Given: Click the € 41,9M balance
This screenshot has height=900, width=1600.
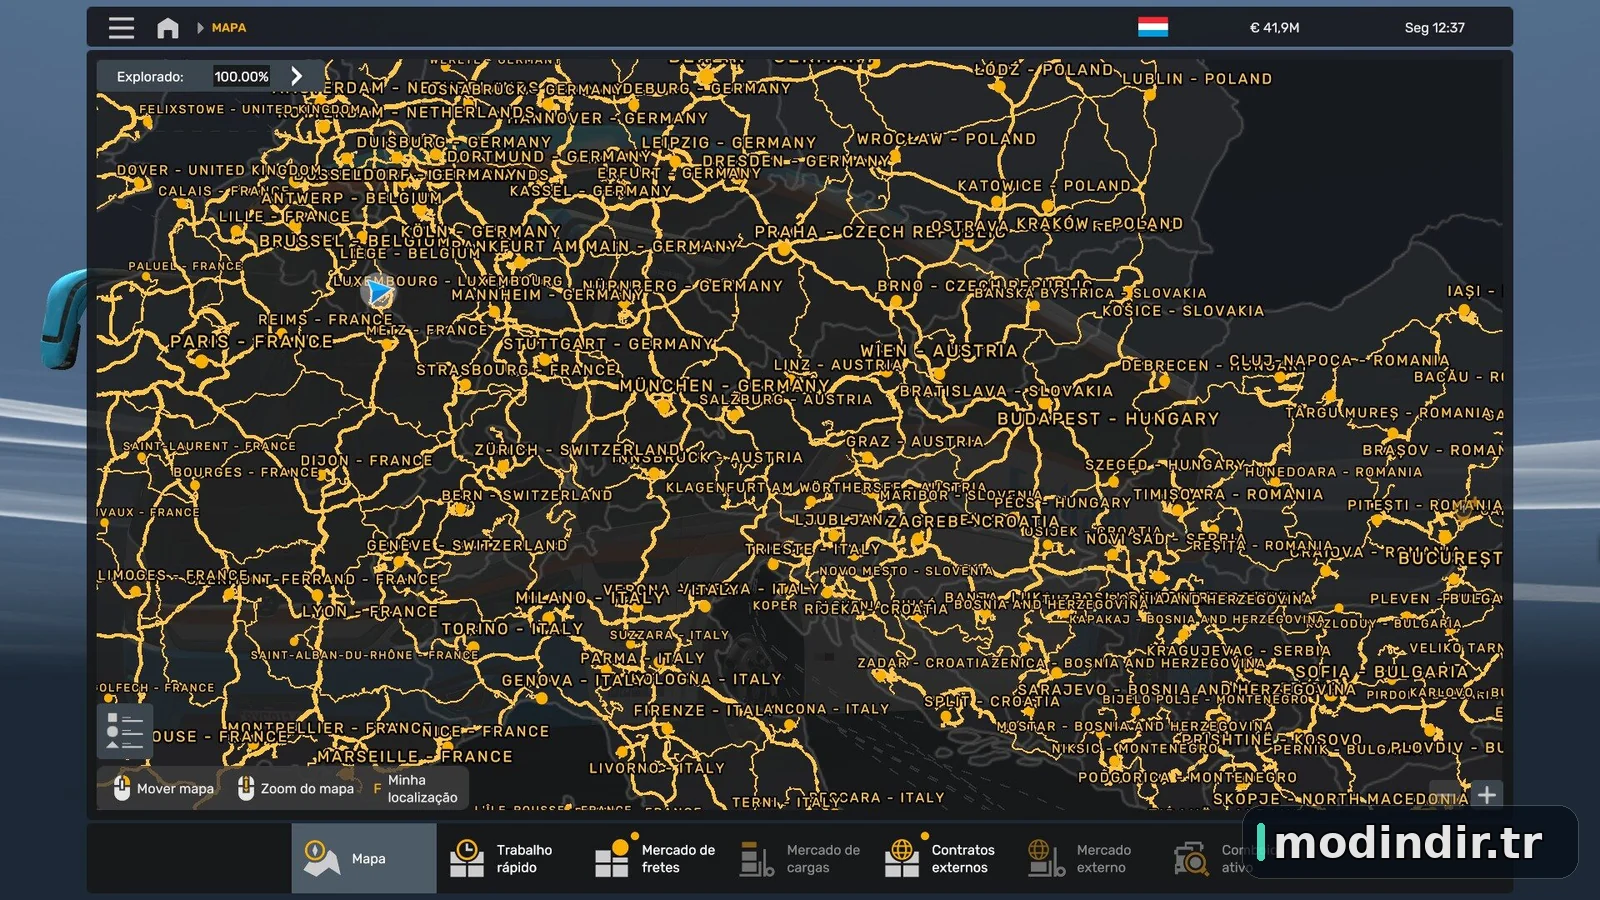Looking at the screenshot, I should [x=1275, y=28].
